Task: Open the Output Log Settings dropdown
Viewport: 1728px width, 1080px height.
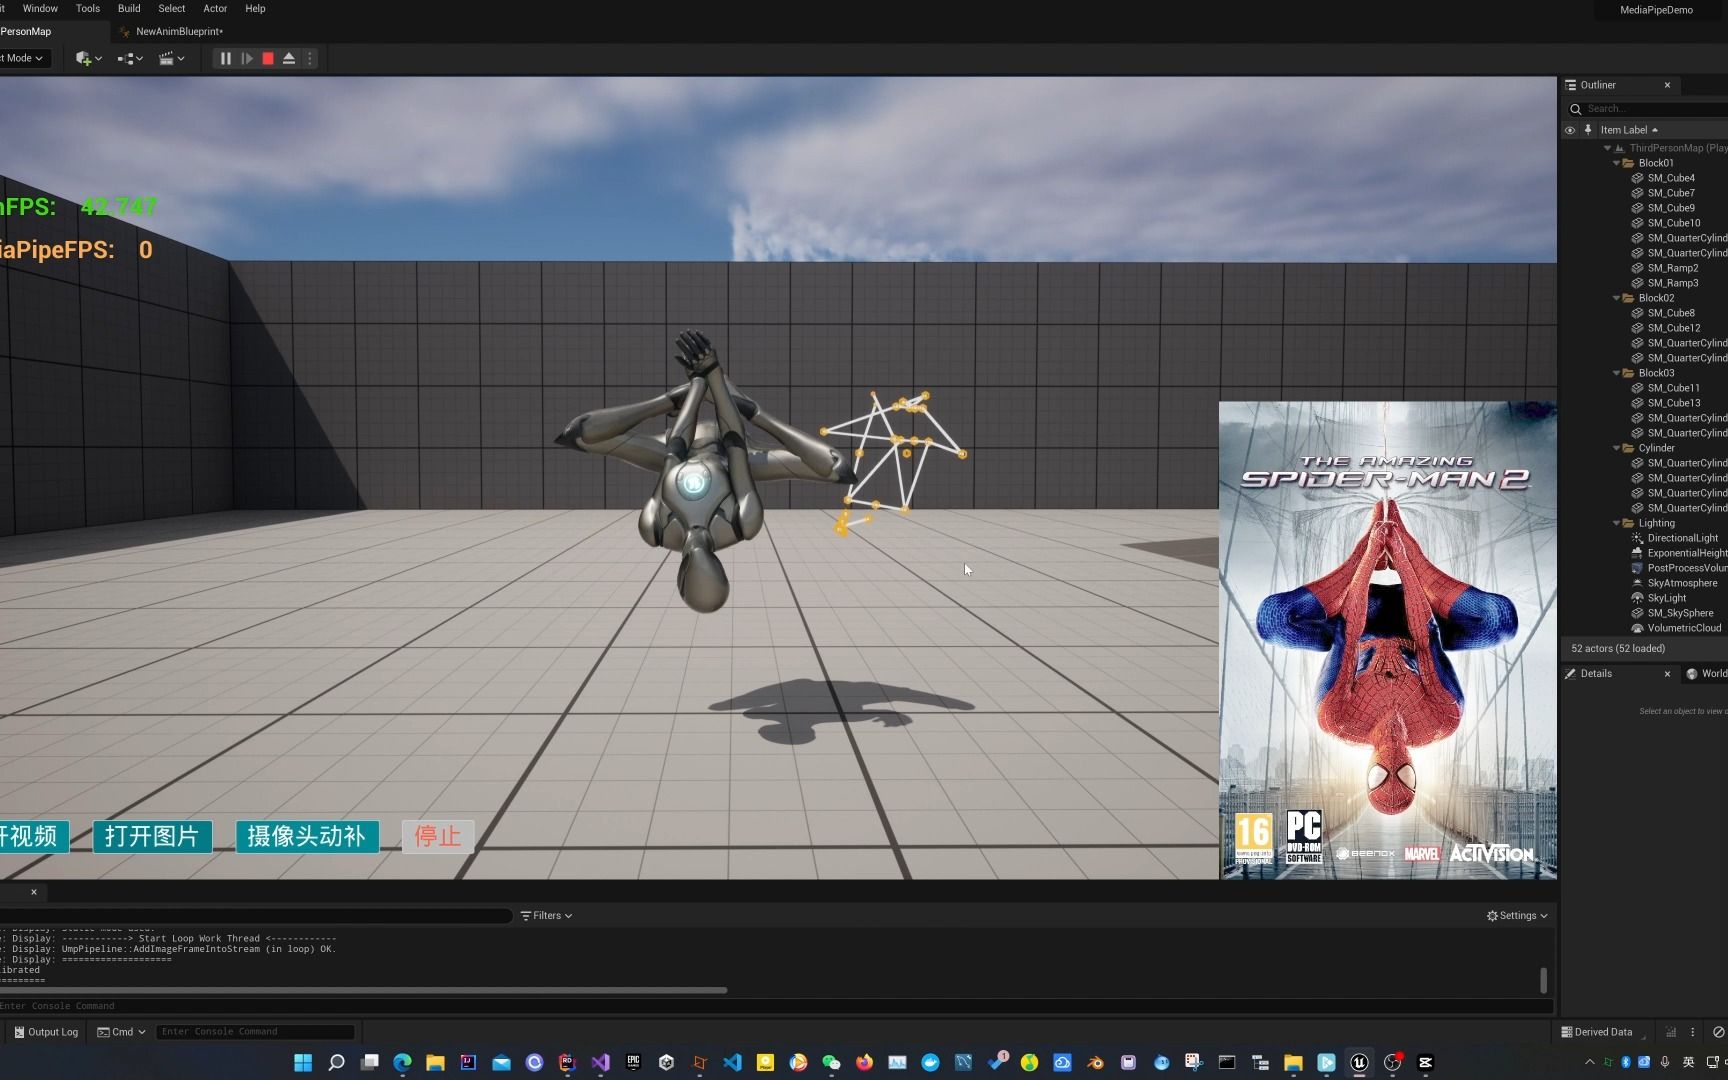Action: click(x=1517, y=915)
